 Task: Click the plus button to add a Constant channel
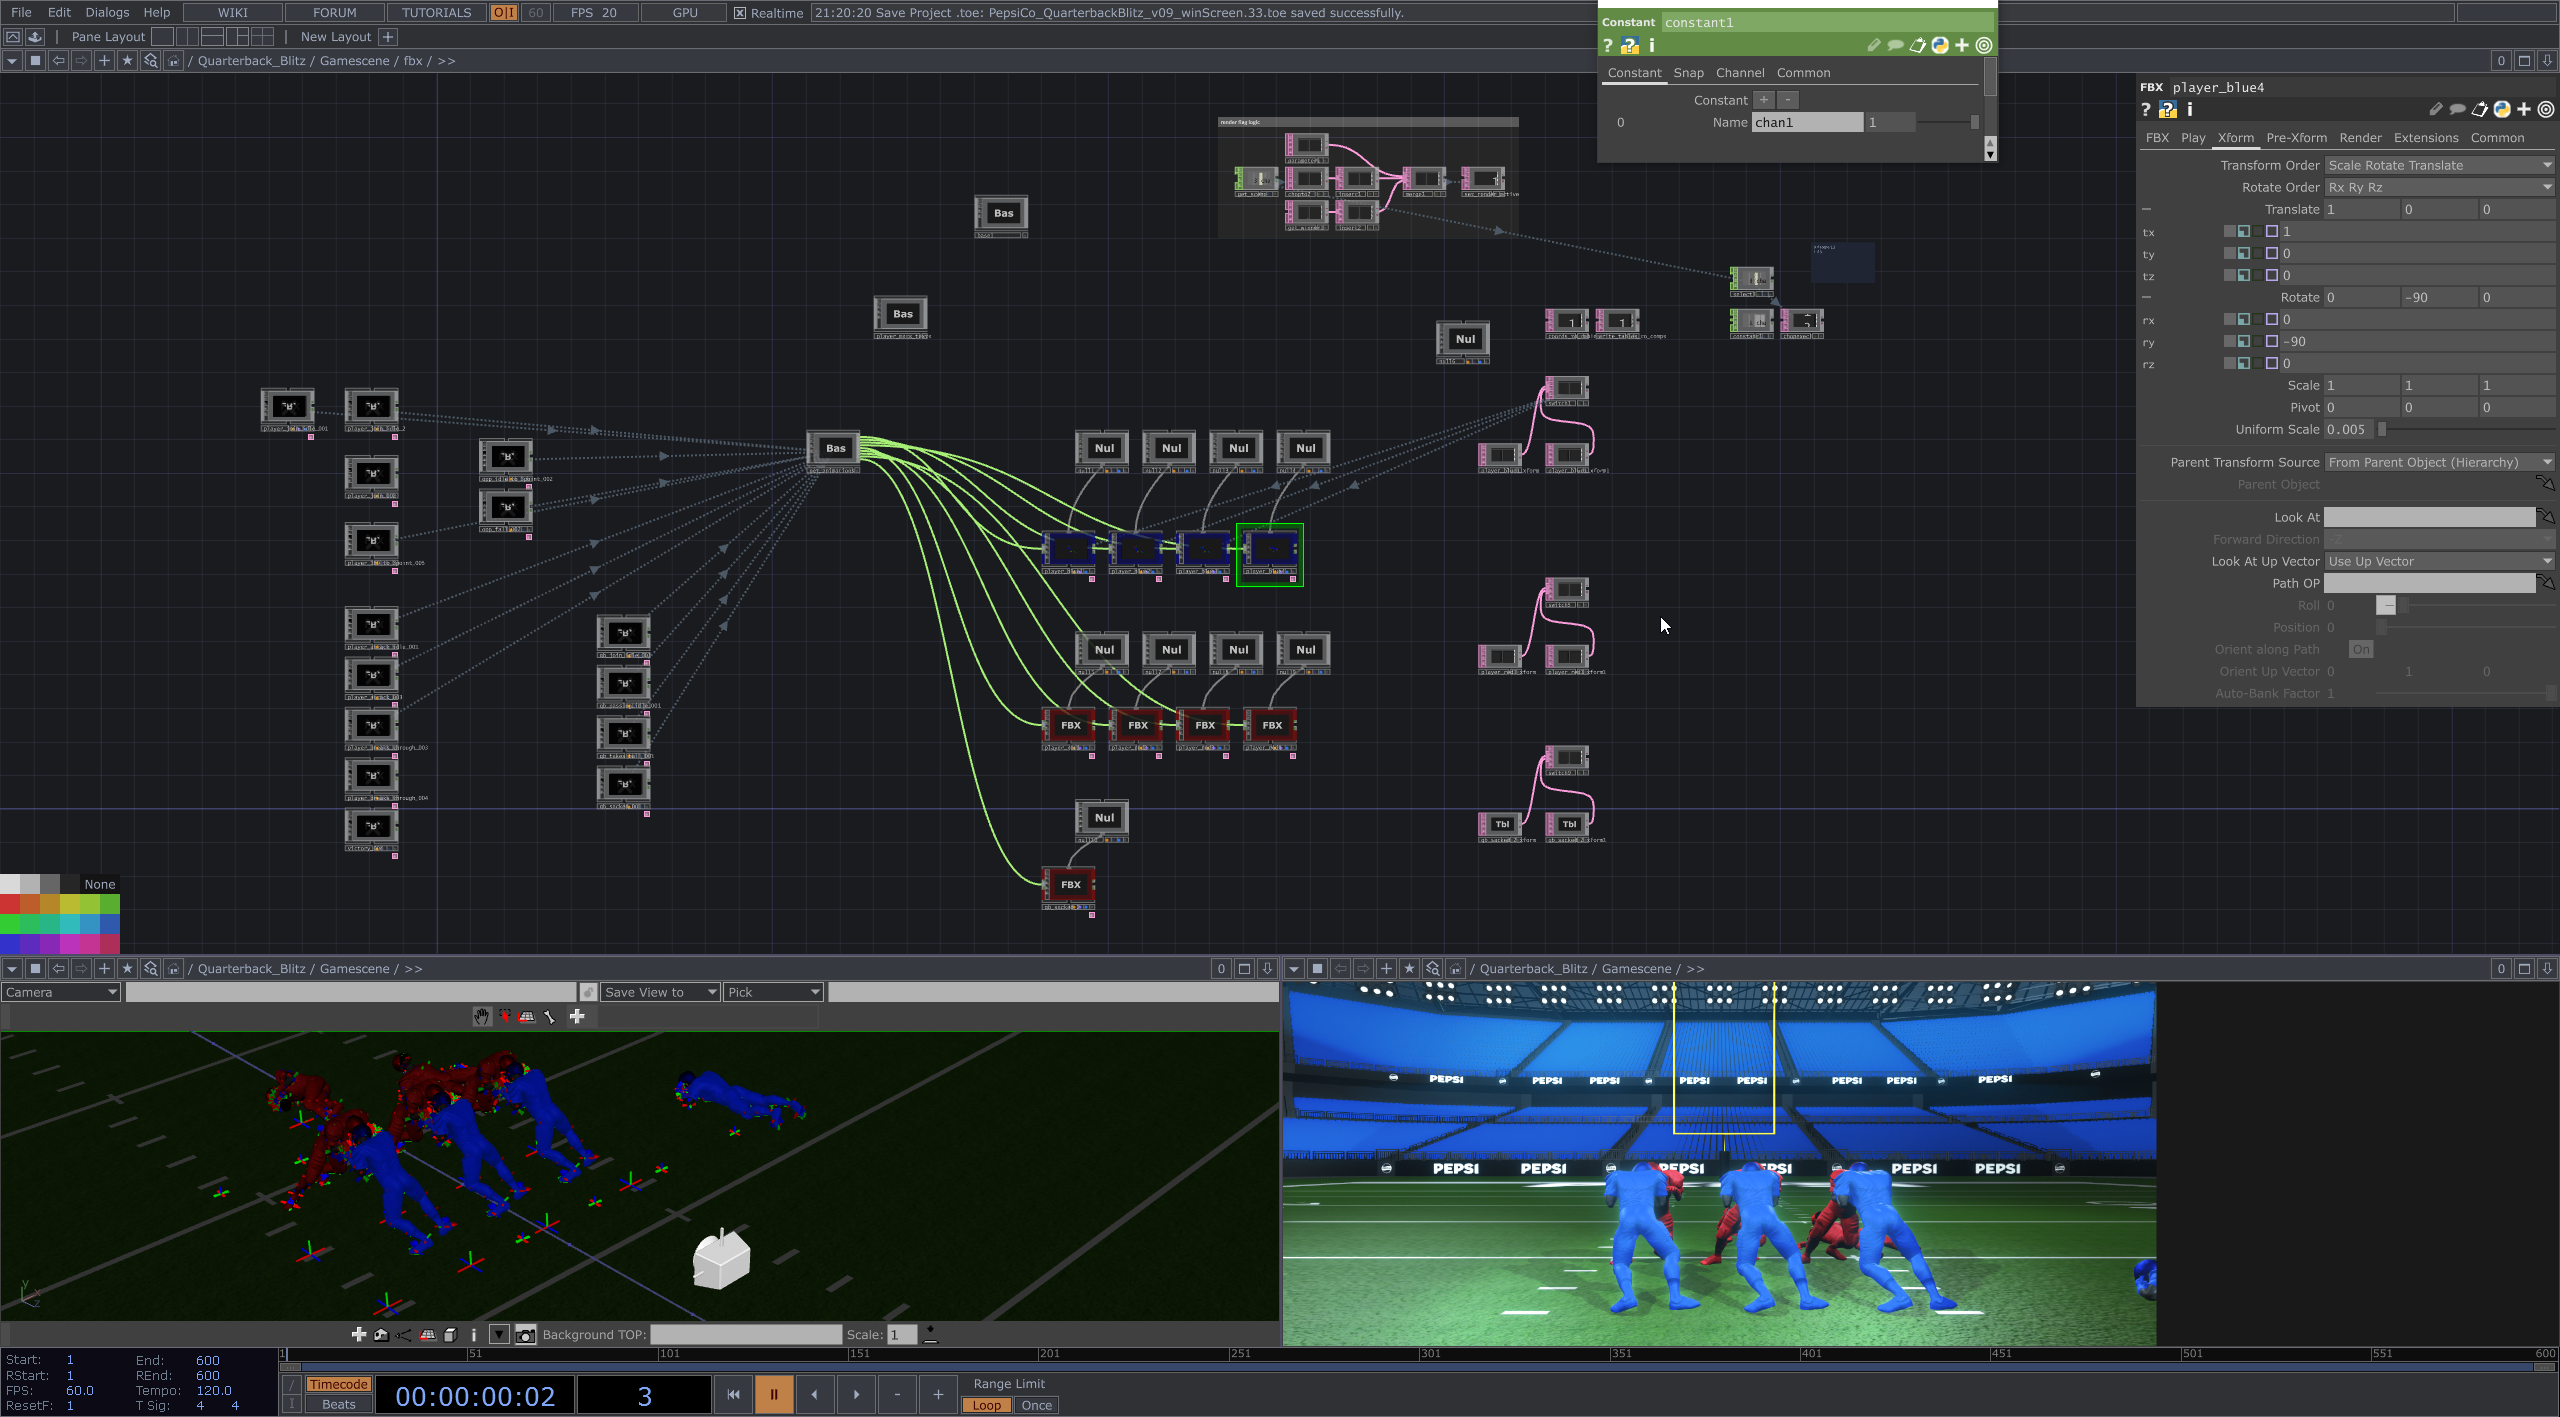(x=1763, y=100)
